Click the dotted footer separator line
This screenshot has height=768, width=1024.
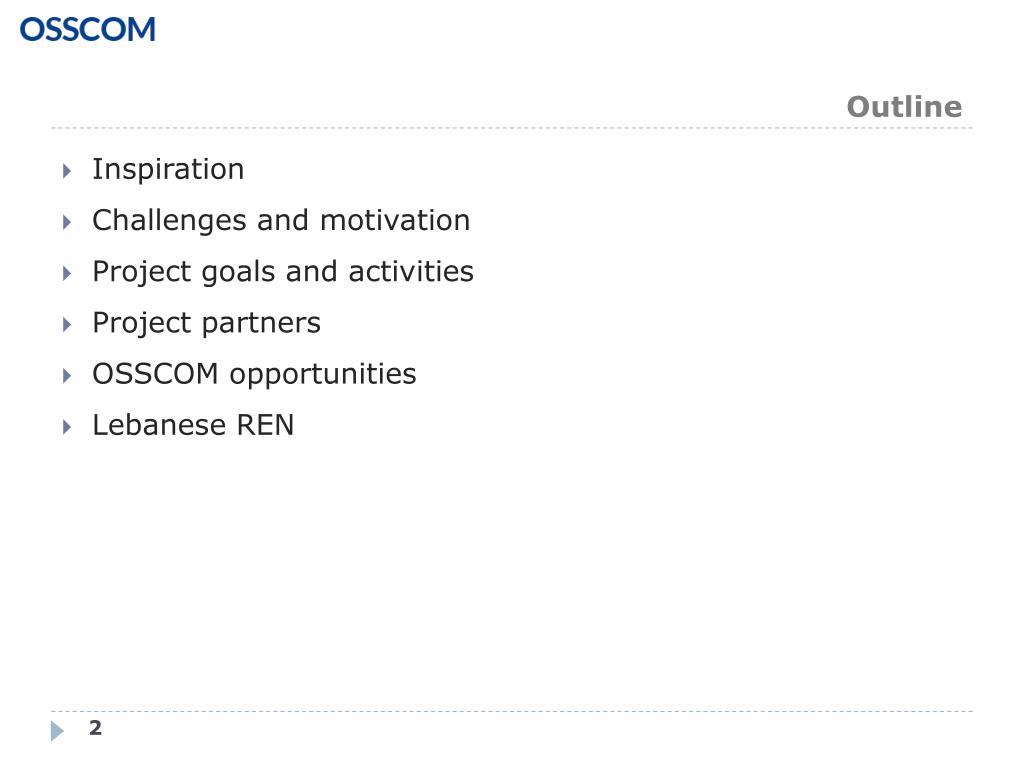[x=512, y=711]
